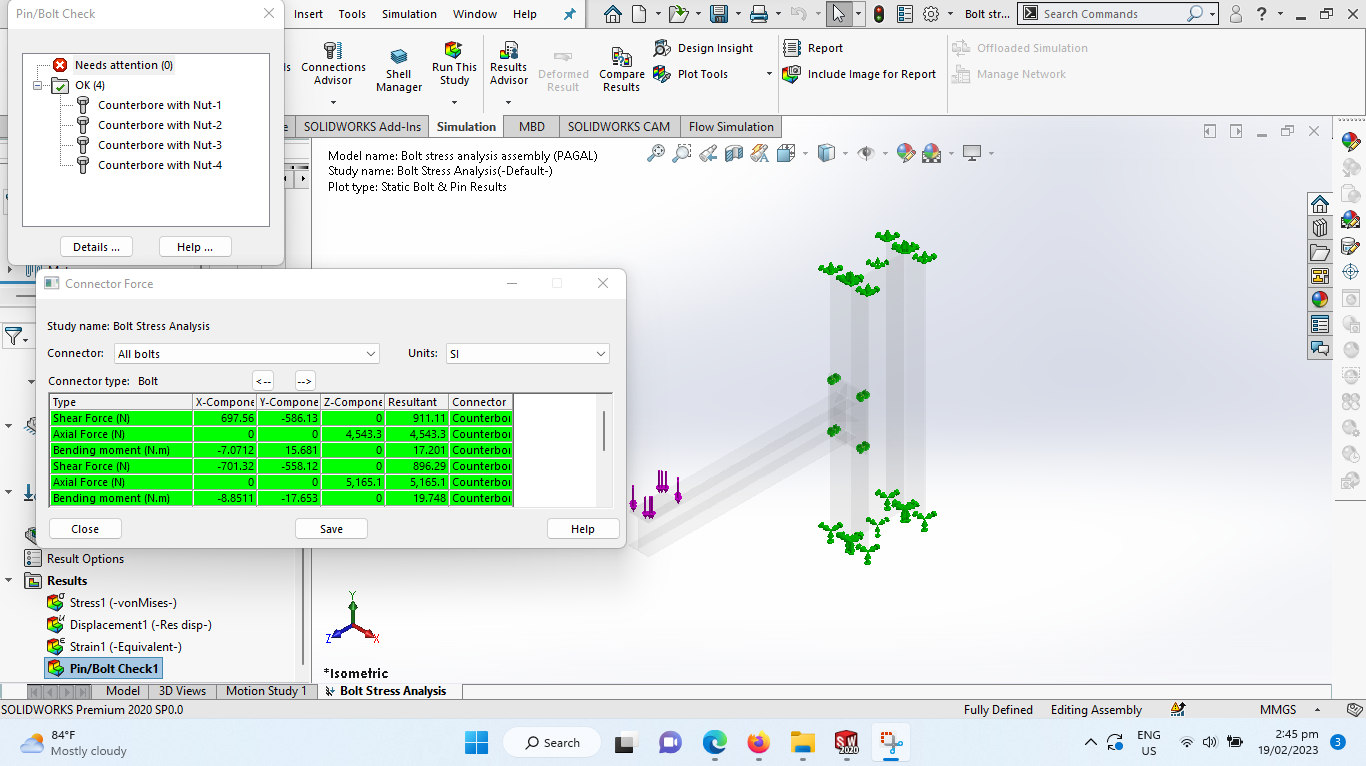Expand the Run This Study dropdown arrow

click(454, 102)
